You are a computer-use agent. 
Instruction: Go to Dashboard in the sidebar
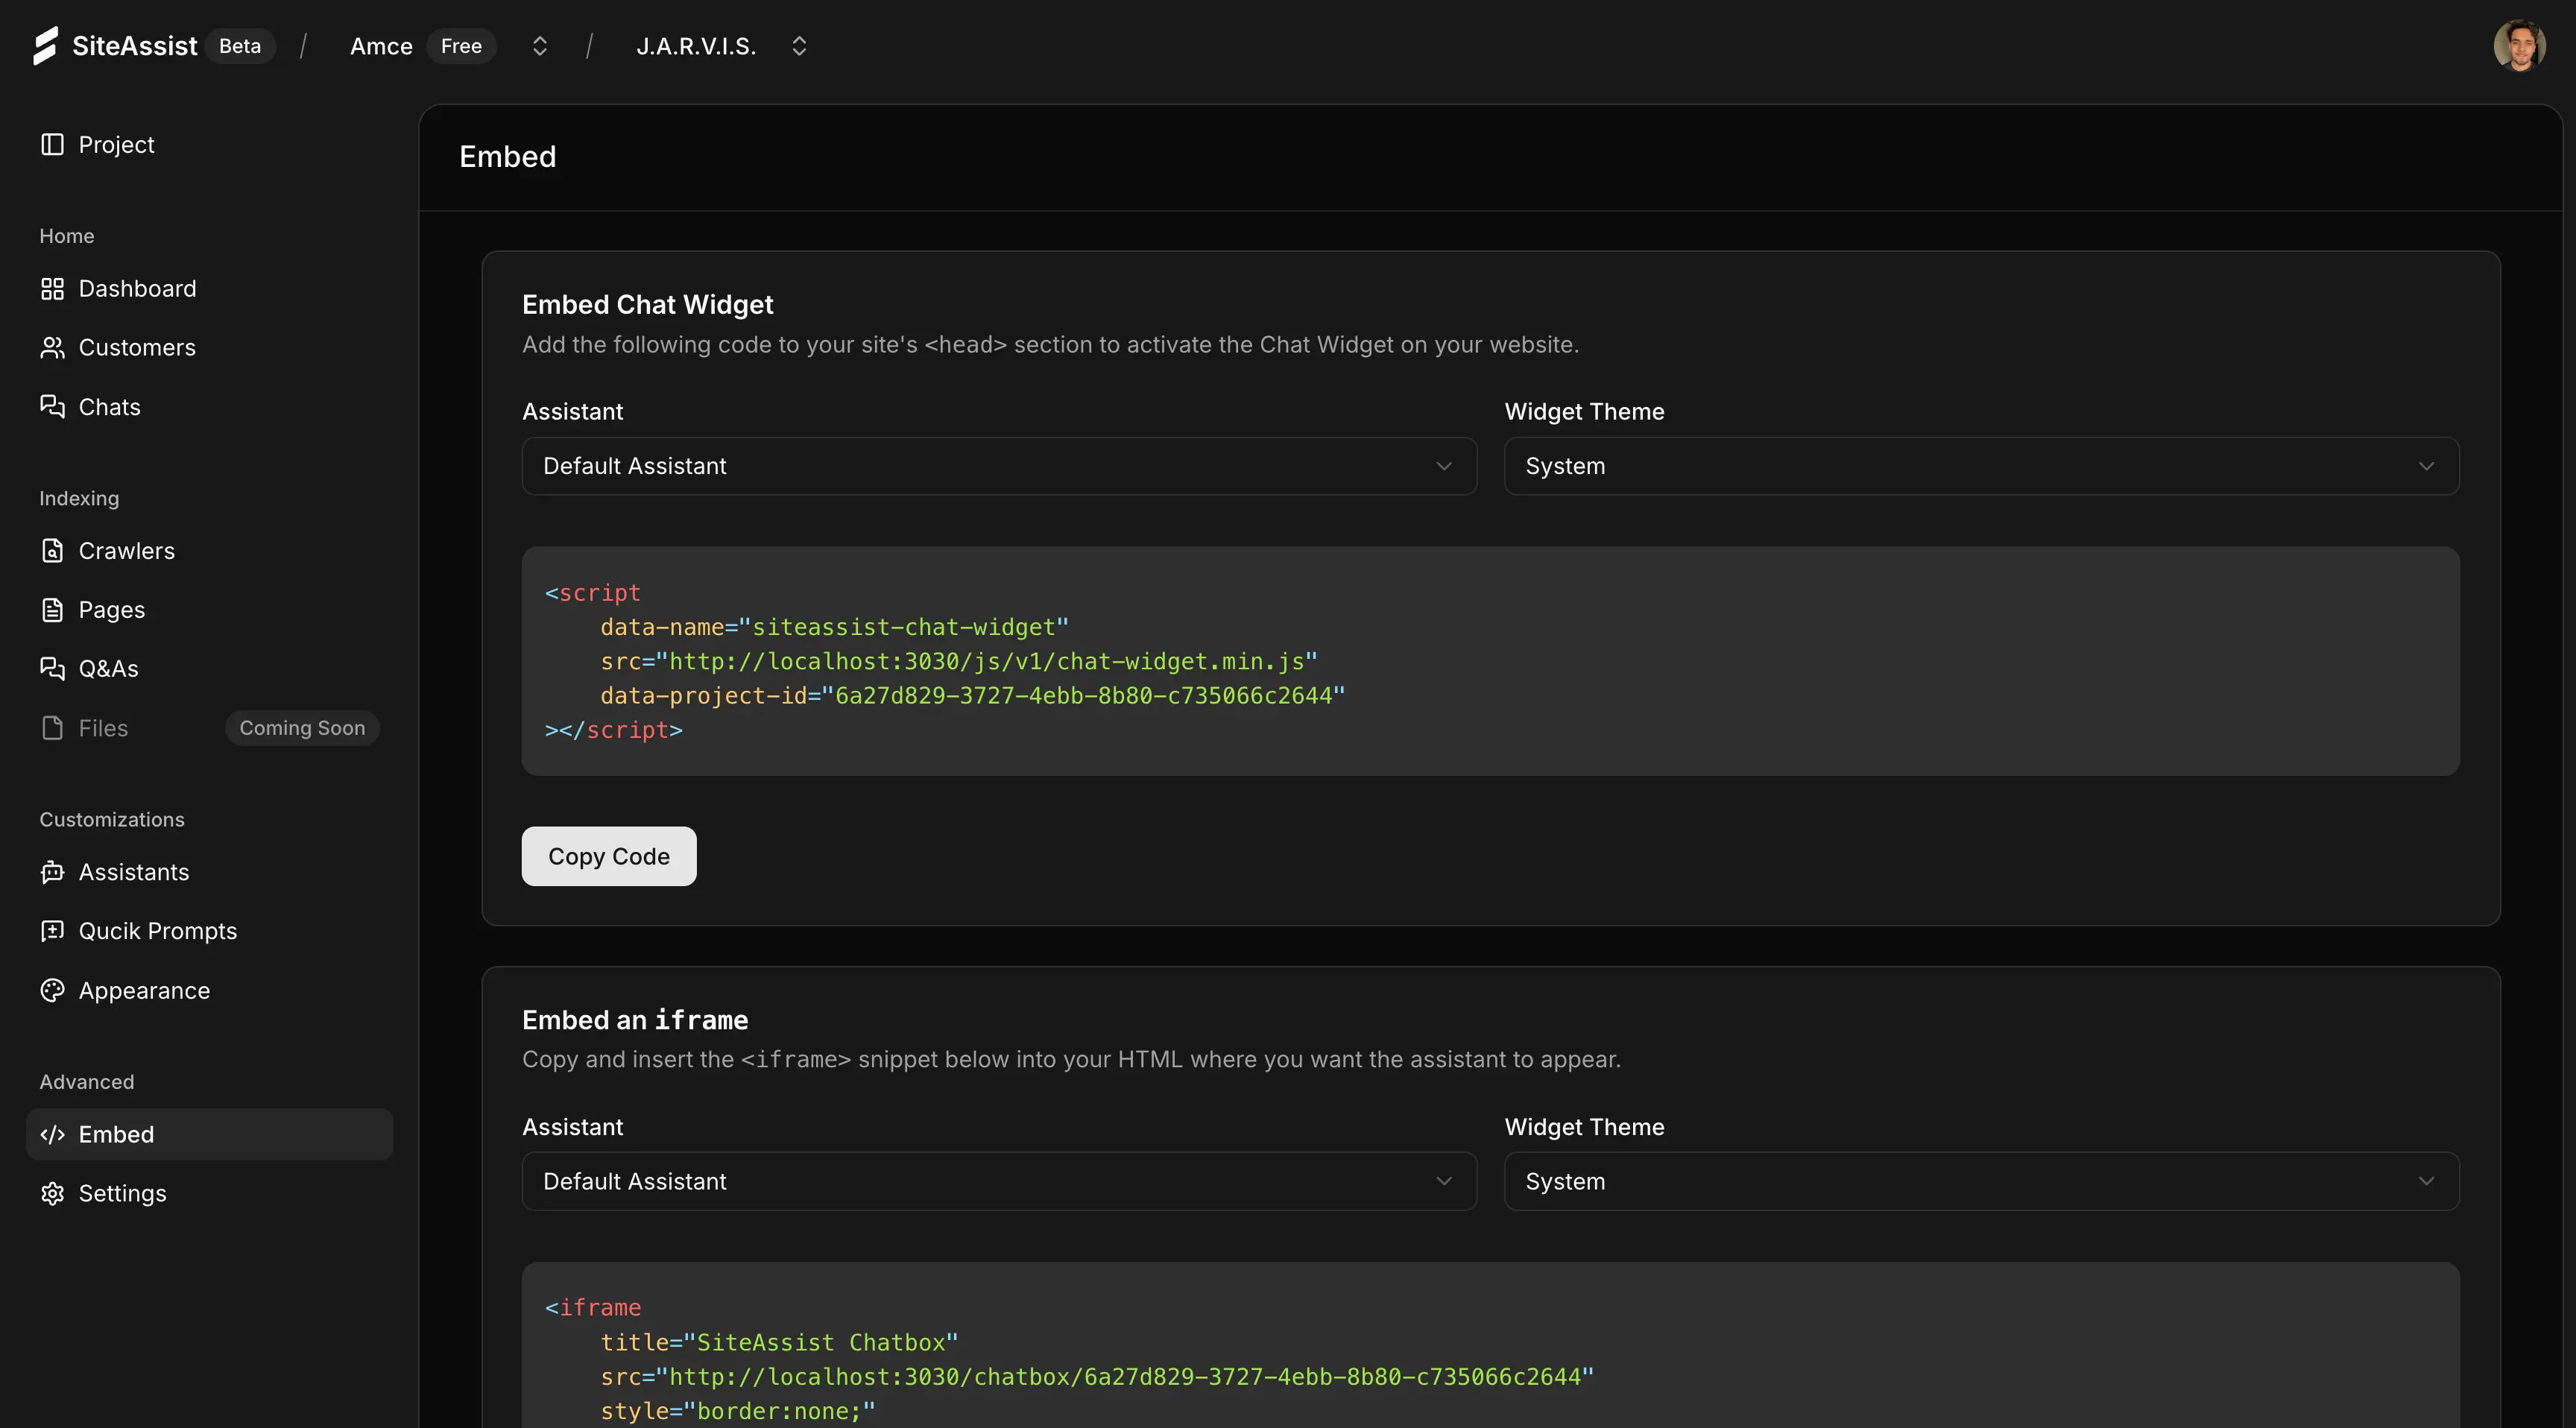(x=209, y=289)
